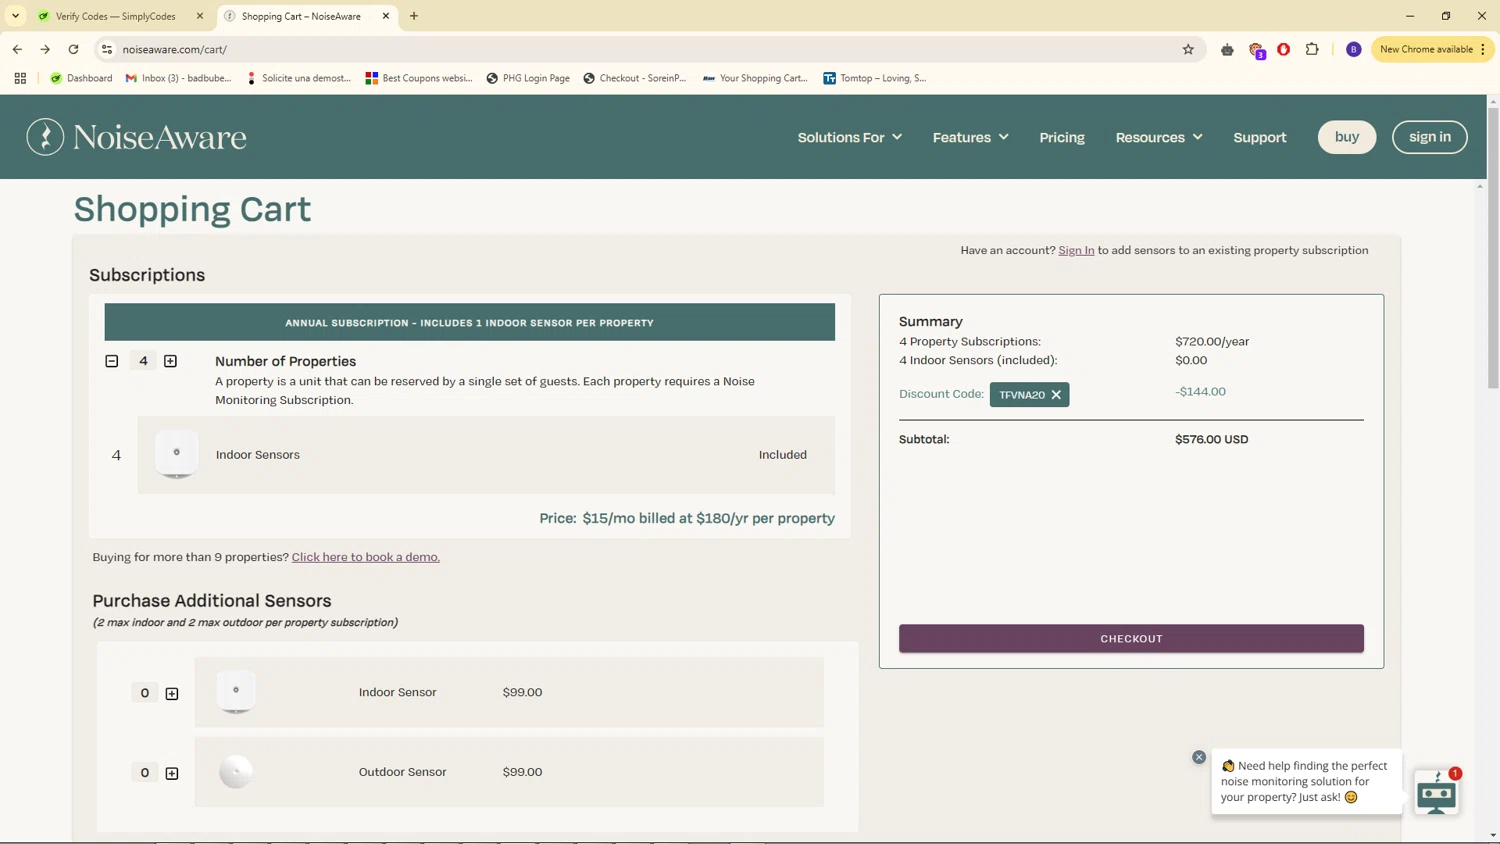Go back to the previous page
This screenshot has width=1500, height=844.
(17, 49)
